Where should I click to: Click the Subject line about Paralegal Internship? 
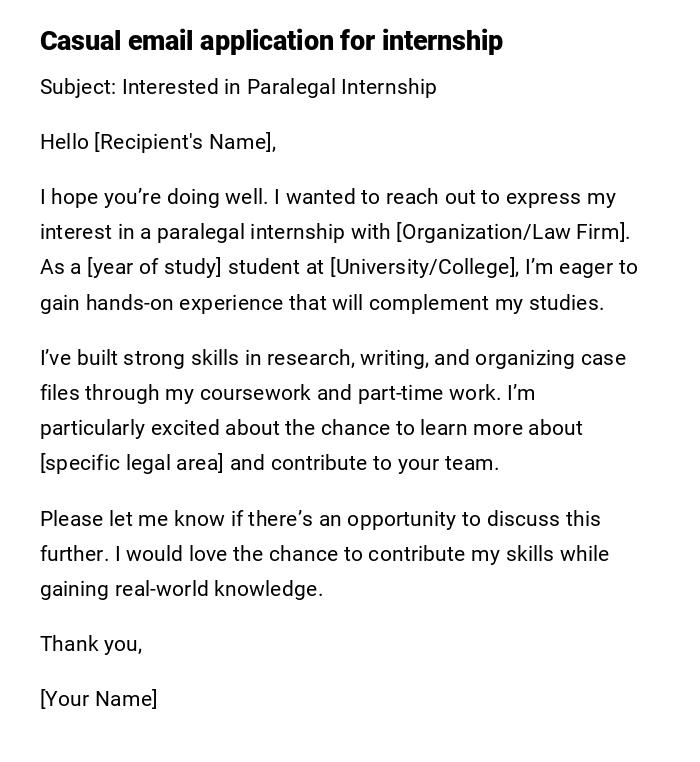pos(238,87)
